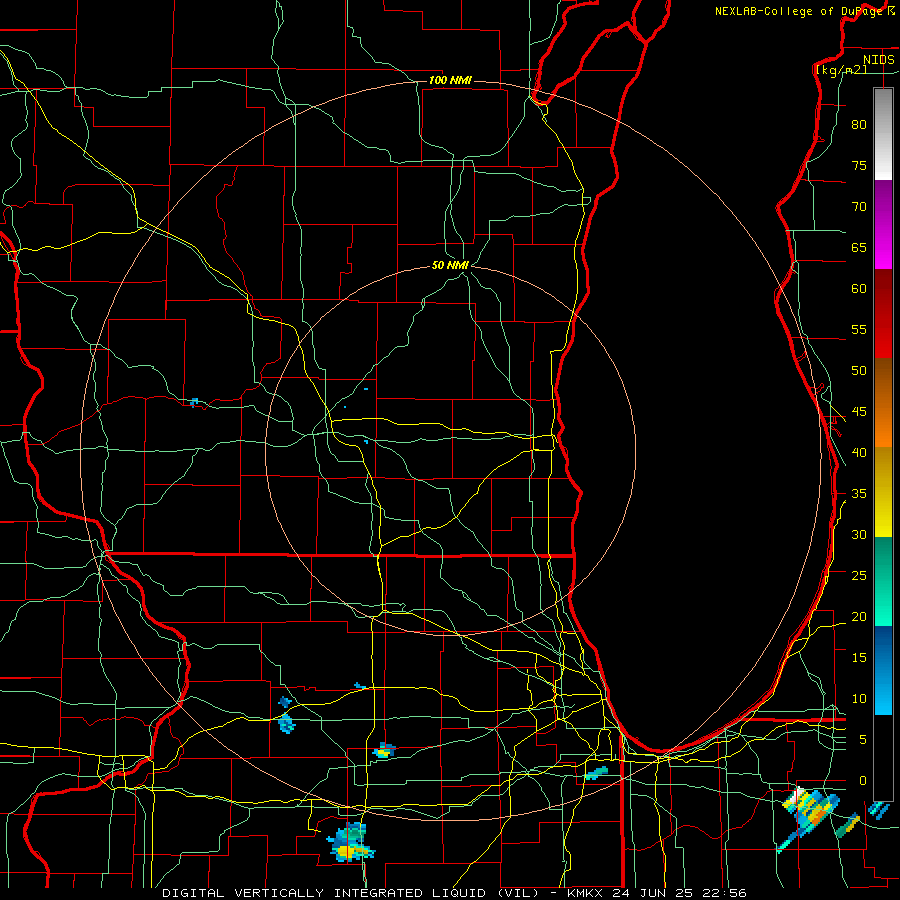Image resolution: width=900 pixels, height=900 pixels.
Task: Click the 5 value on the color scale
Action: 863,740
